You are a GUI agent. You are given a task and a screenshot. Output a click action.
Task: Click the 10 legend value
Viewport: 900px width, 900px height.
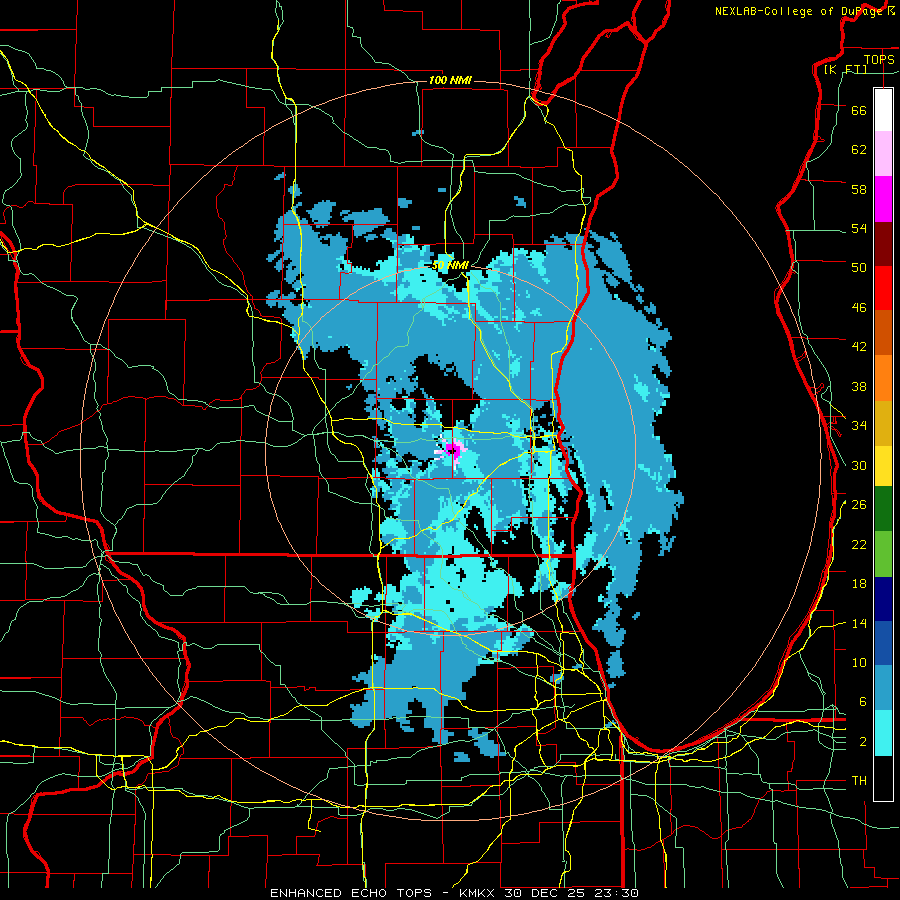pos(859,662)
